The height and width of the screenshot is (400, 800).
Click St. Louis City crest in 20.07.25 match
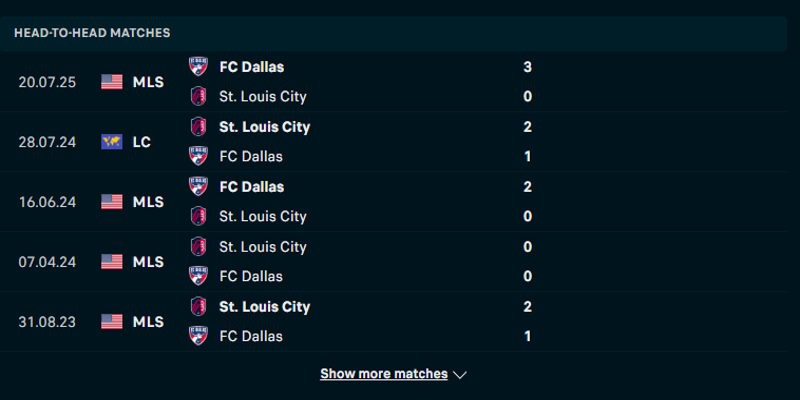pos(198,97)
